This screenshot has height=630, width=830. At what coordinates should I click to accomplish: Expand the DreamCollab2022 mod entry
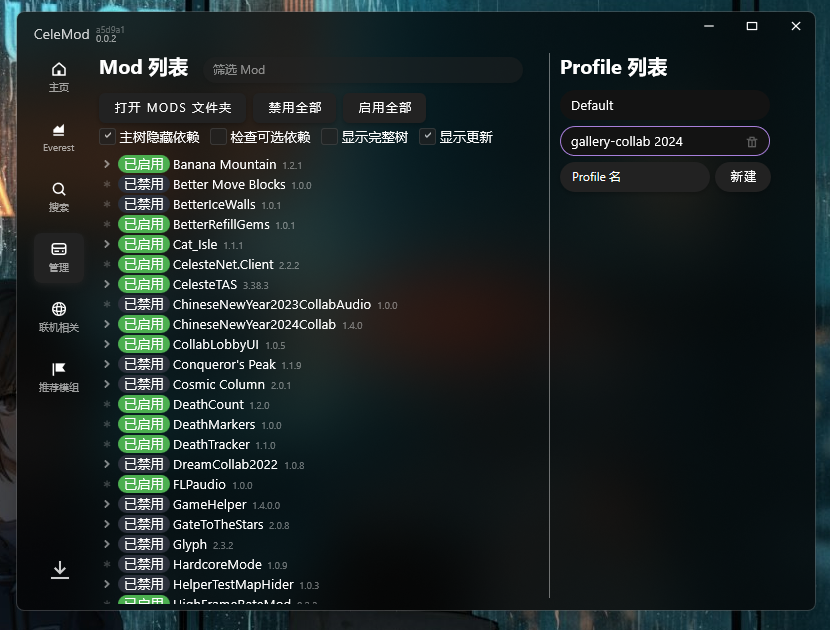pyautogui.click(x=107, y=464)
